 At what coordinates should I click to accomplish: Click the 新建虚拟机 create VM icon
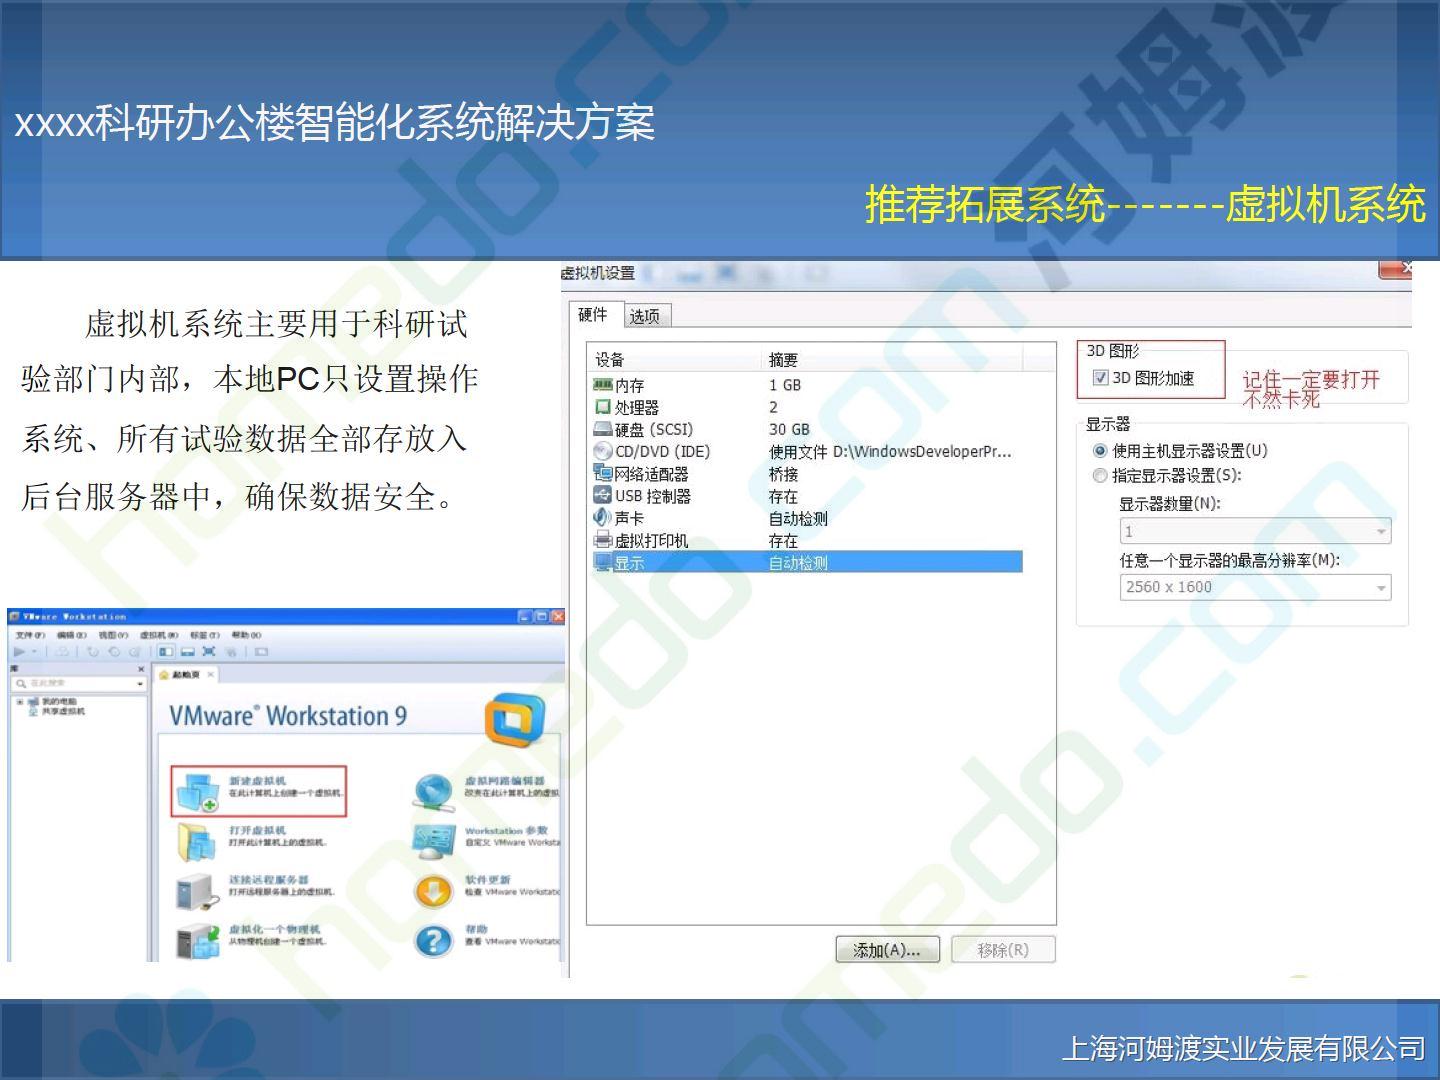(197, 792)
